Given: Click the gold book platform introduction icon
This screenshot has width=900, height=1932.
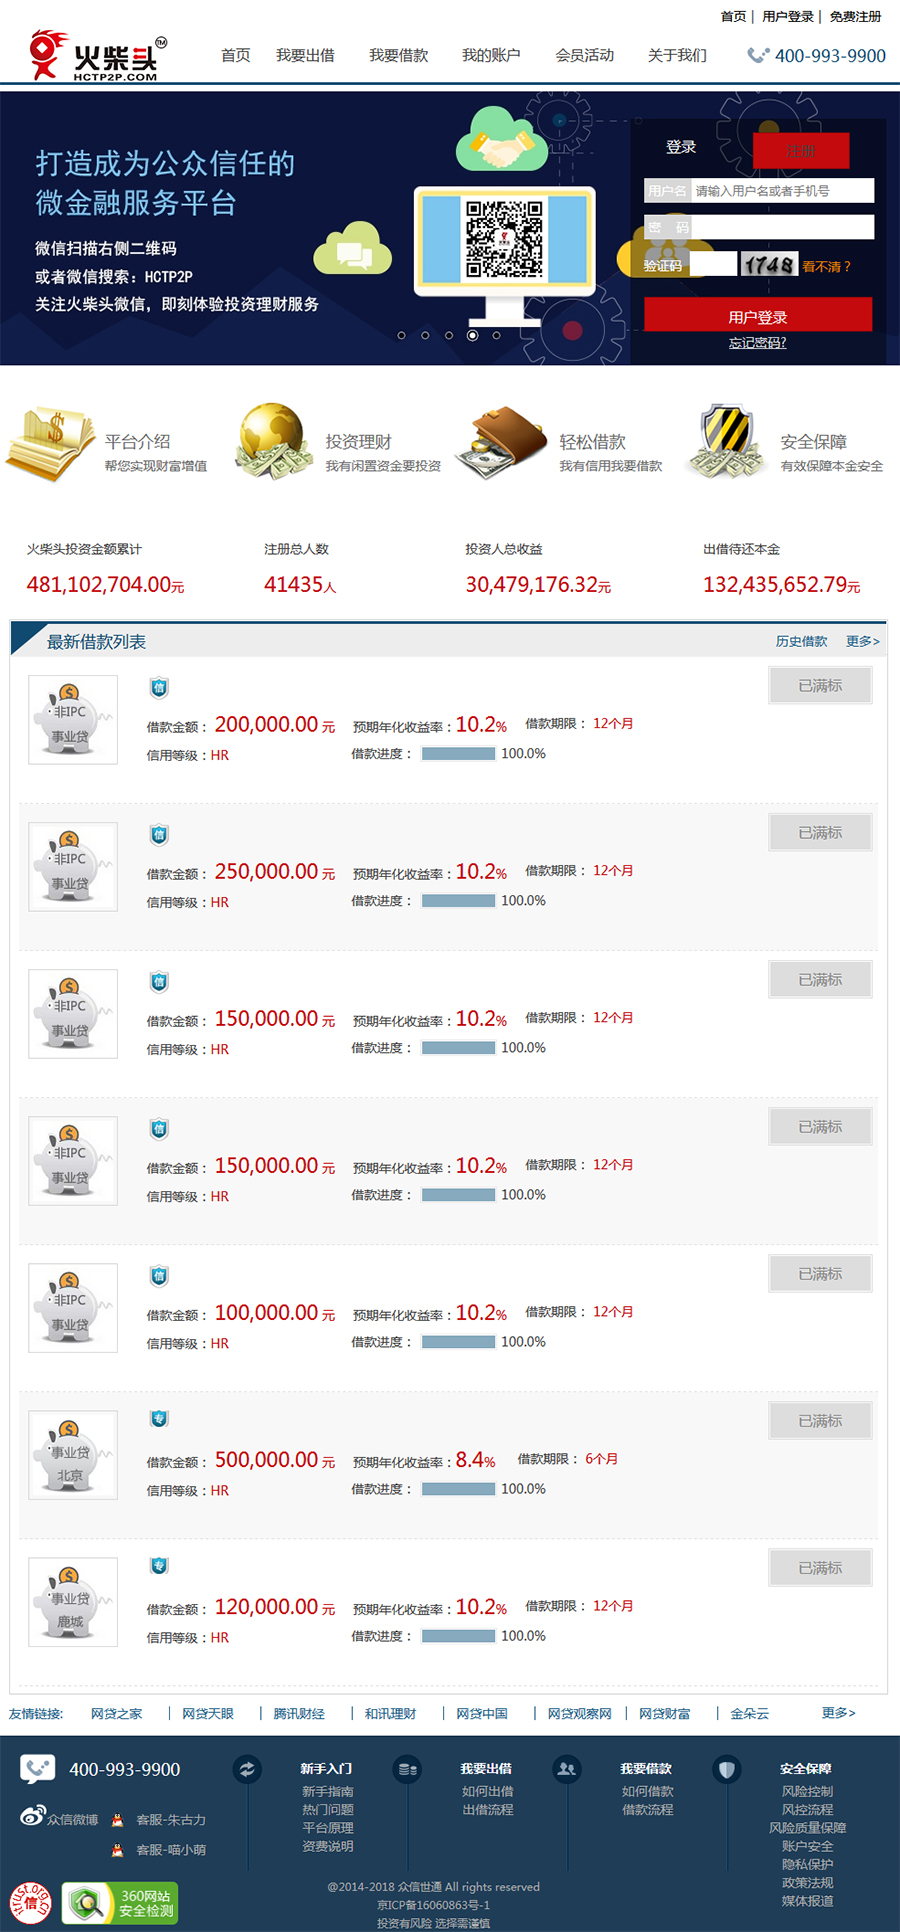Looking at the screenshot, I should (48, 444).
